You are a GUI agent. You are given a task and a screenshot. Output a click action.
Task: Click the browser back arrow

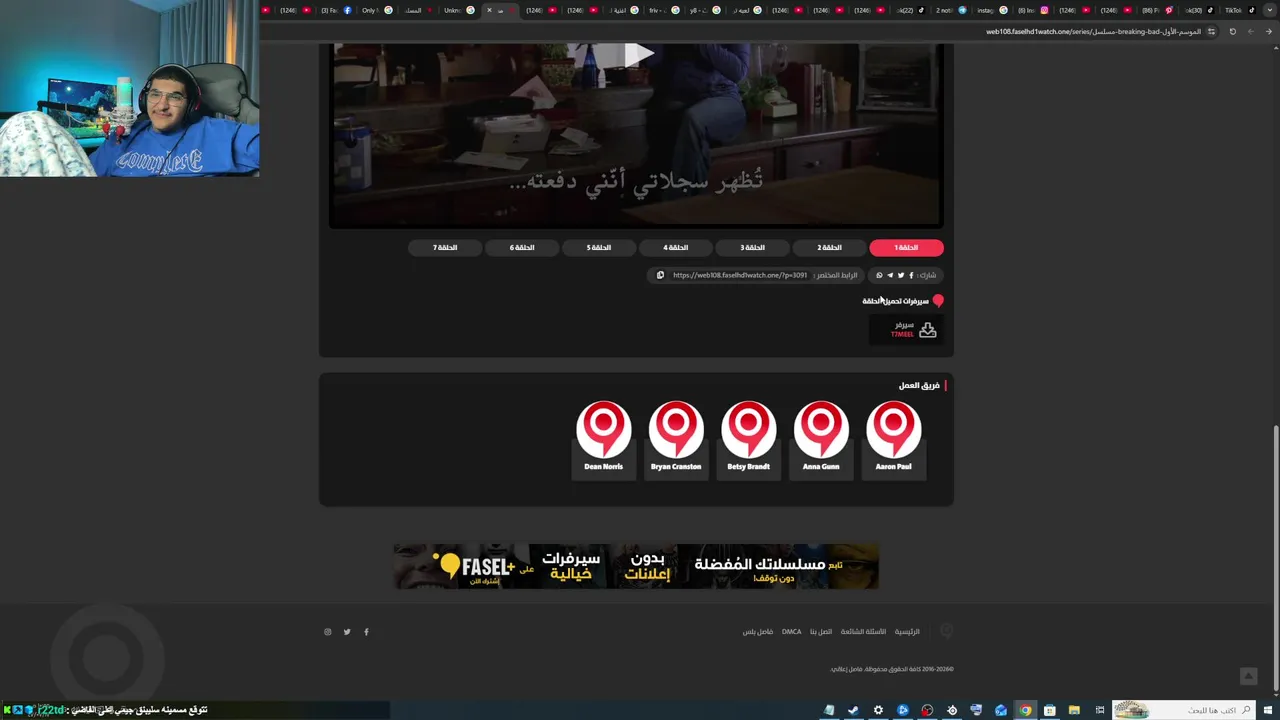1268,31
